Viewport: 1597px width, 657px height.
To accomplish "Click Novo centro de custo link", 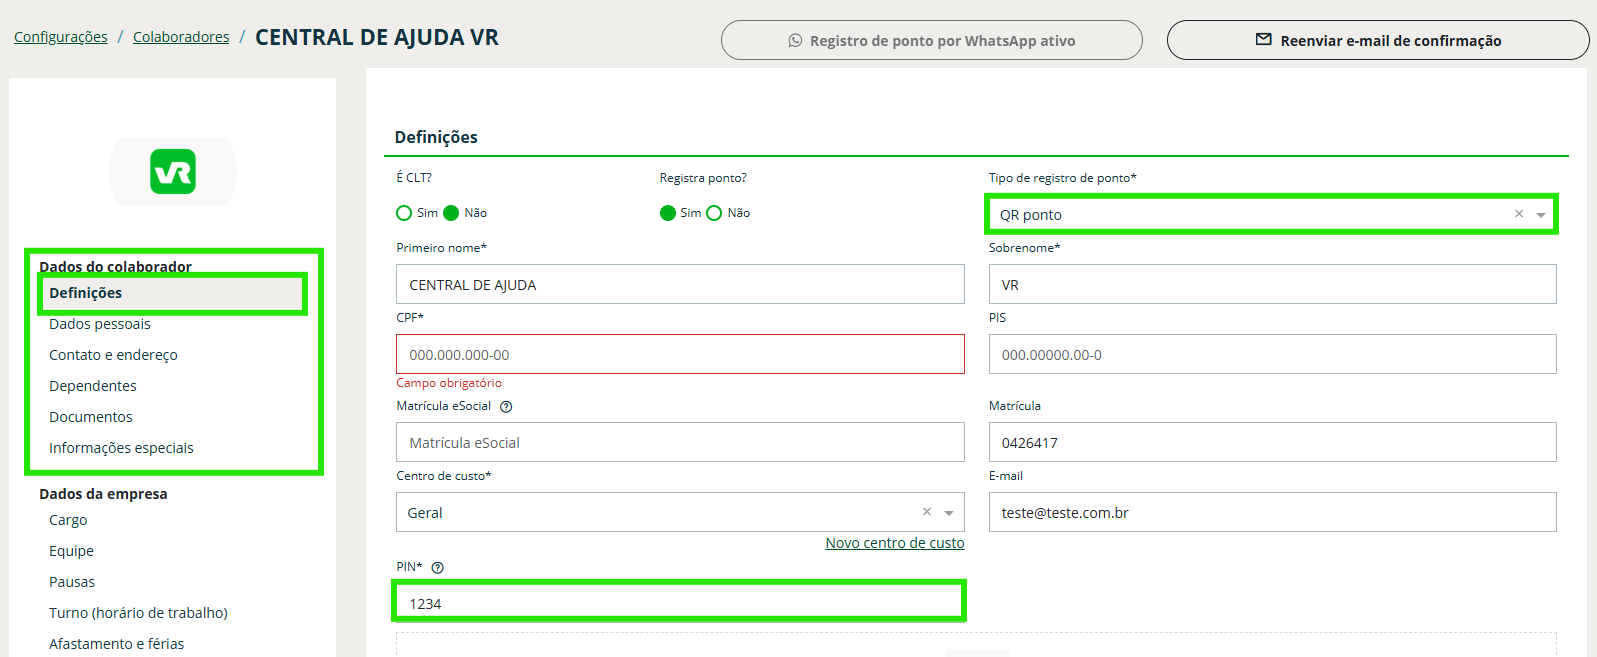I will coord(894,543).
